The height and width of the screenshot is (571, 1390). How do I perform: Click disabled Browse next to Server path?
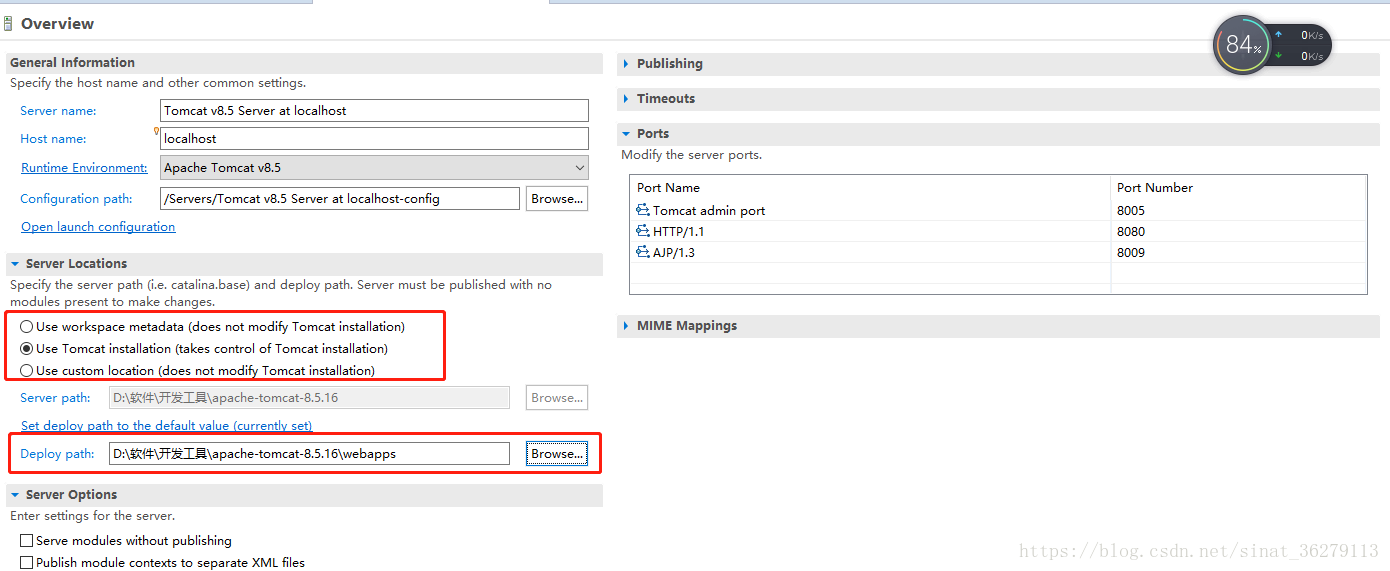557,397
